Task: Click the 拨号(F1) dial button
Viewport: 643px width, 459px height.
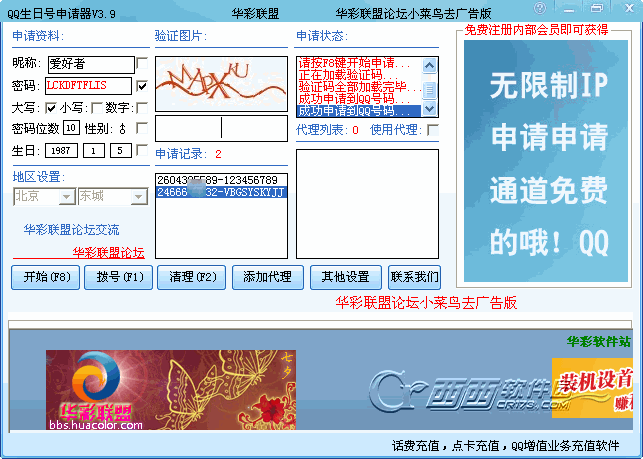Action: 119,277
